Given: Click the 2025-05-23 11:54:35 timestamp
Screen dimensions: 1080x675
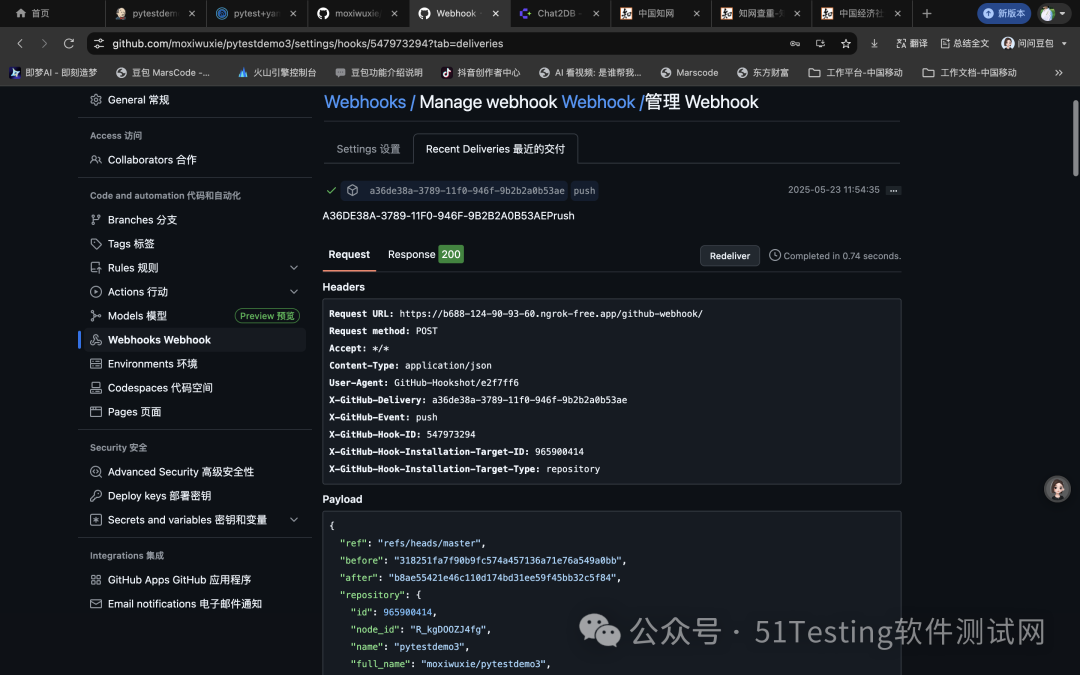Looking at the screenshot, I should pyautogui.click(x=833, y=189).
